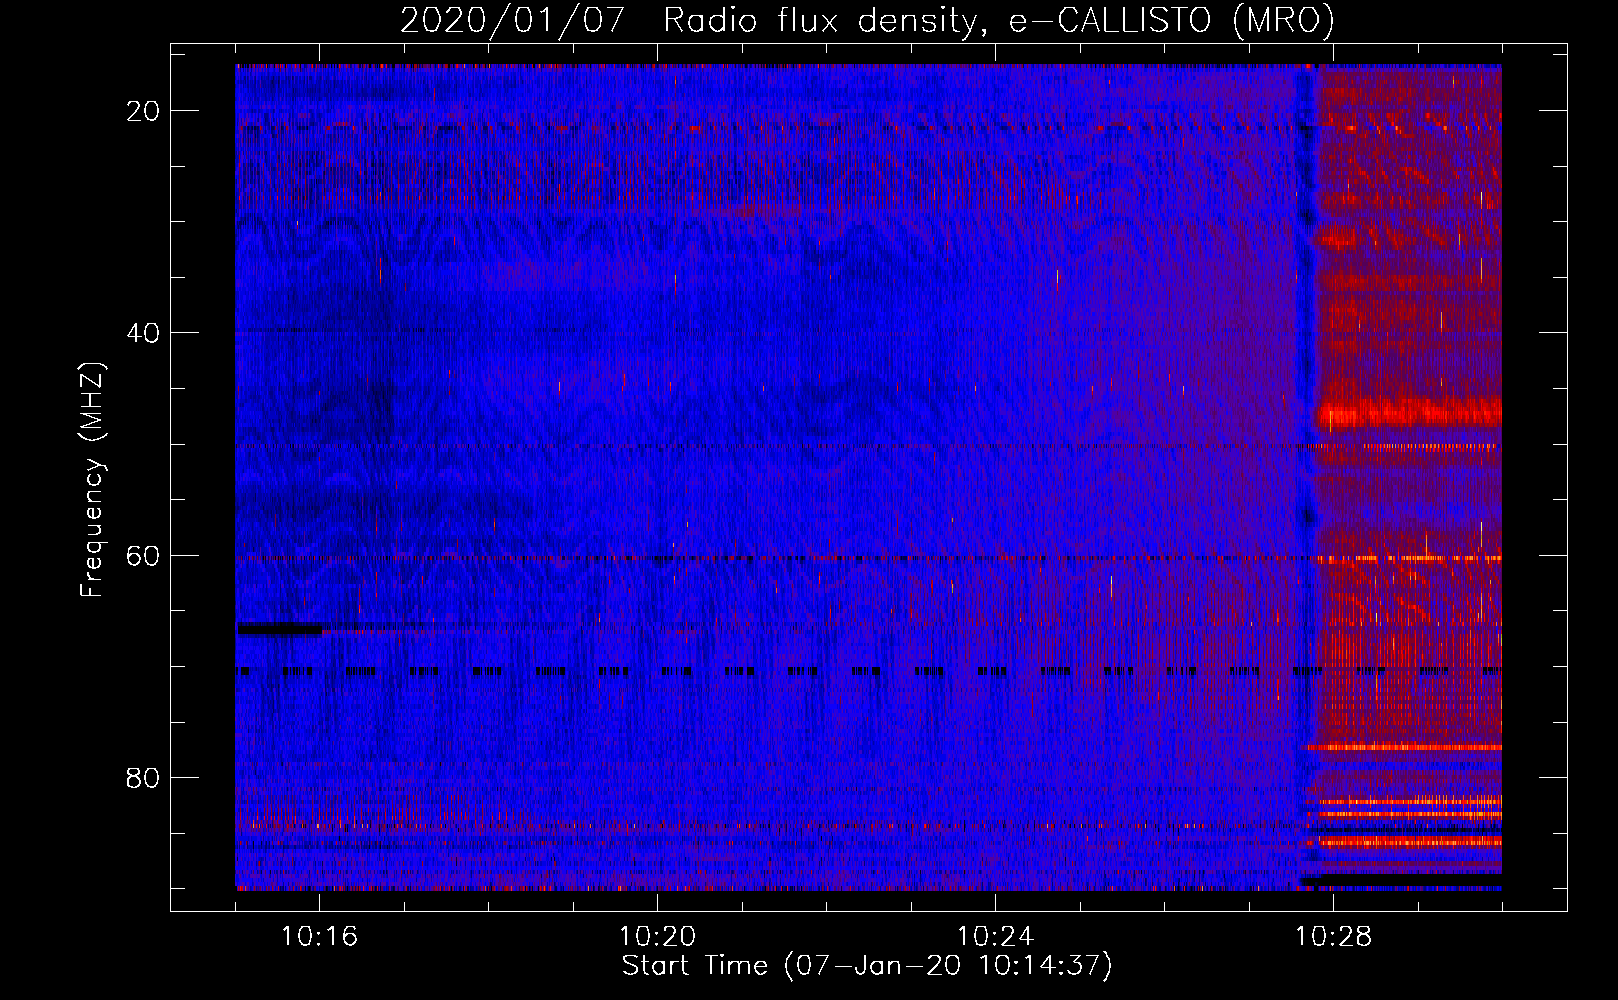The width and height of the screenshot is (1618, 1000).
Task: Click the 80 MHz frequency tick label
Action: tap(143, 777)
